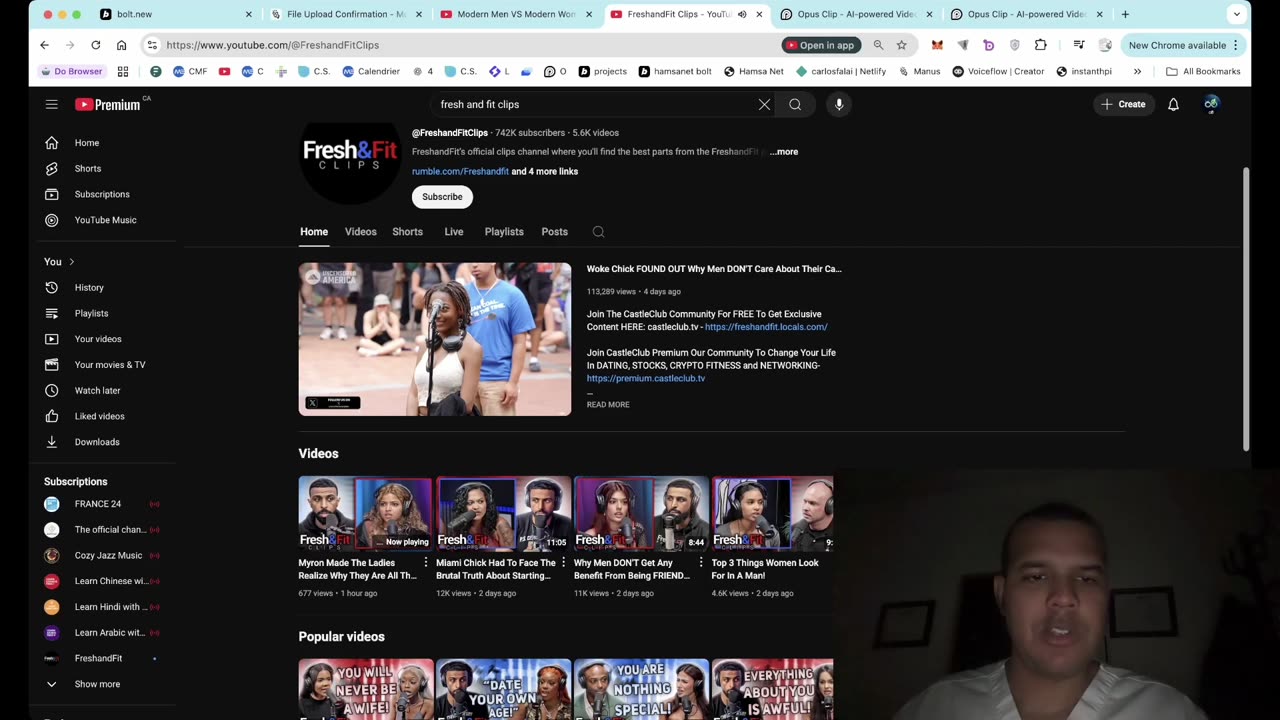The image size is (1280, 720).
Task: Click New Chrome available update button
Action: pyautogui.click(x=1184, y=45)
